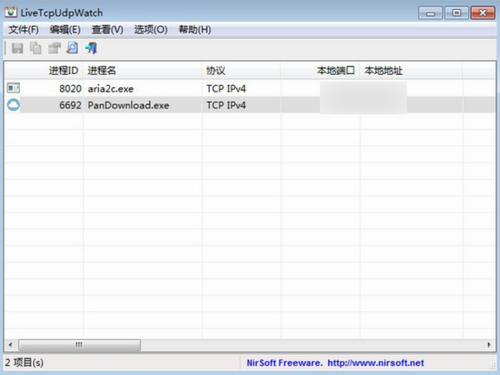Click the Exit toolbar icon
The image size is (500, 375).
pos(91,48)
